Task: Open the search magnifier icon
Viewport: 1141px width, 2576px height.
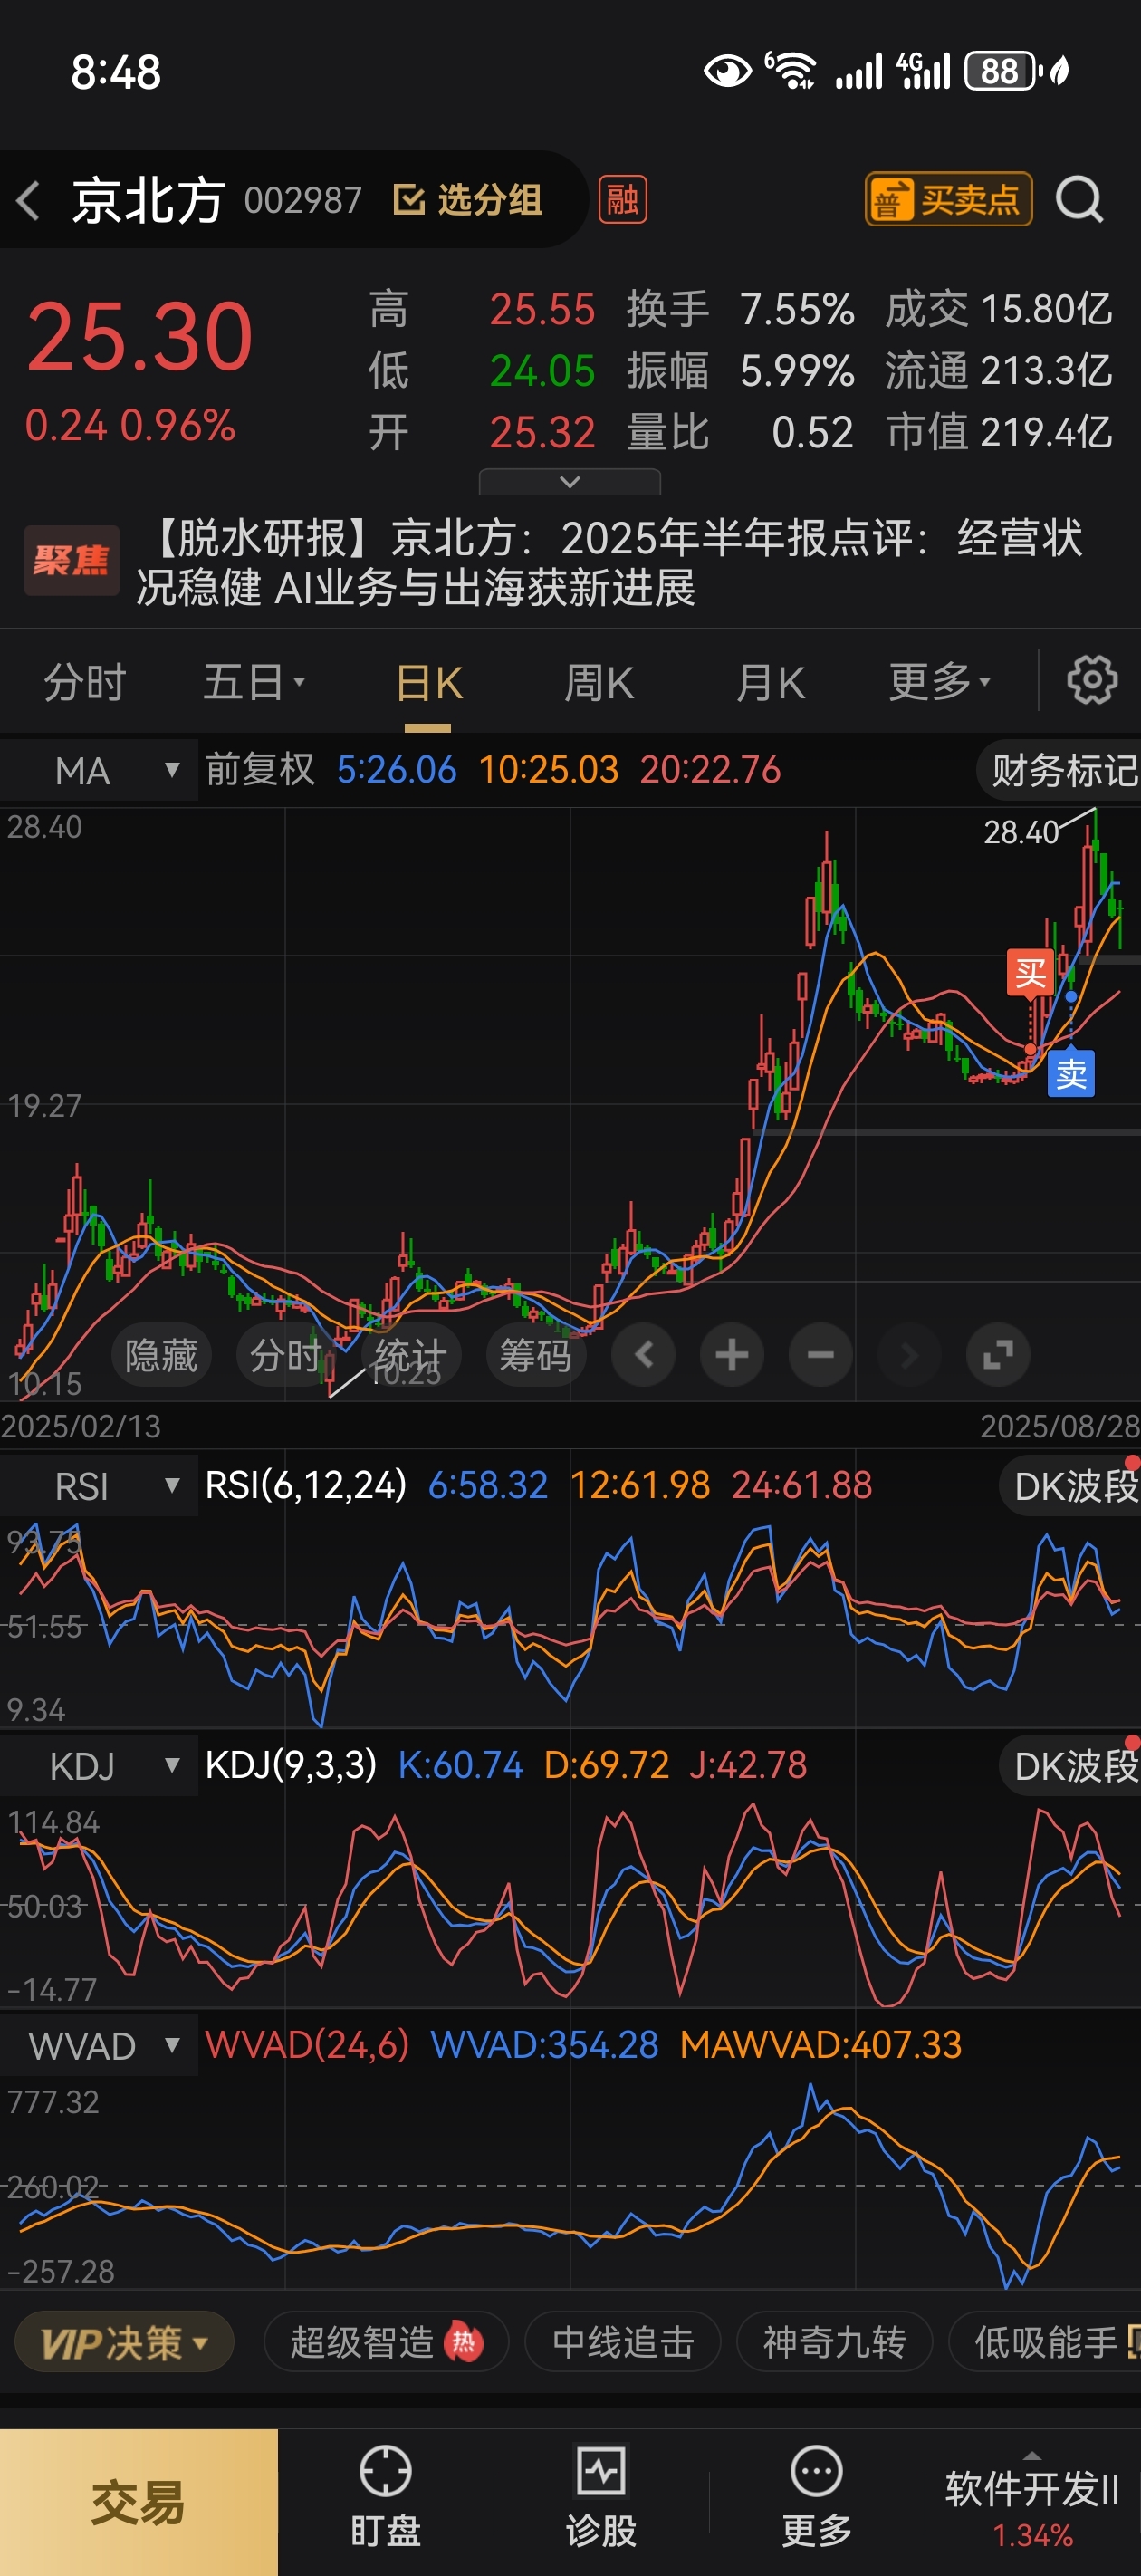Action: click(x=1080, y=200)
